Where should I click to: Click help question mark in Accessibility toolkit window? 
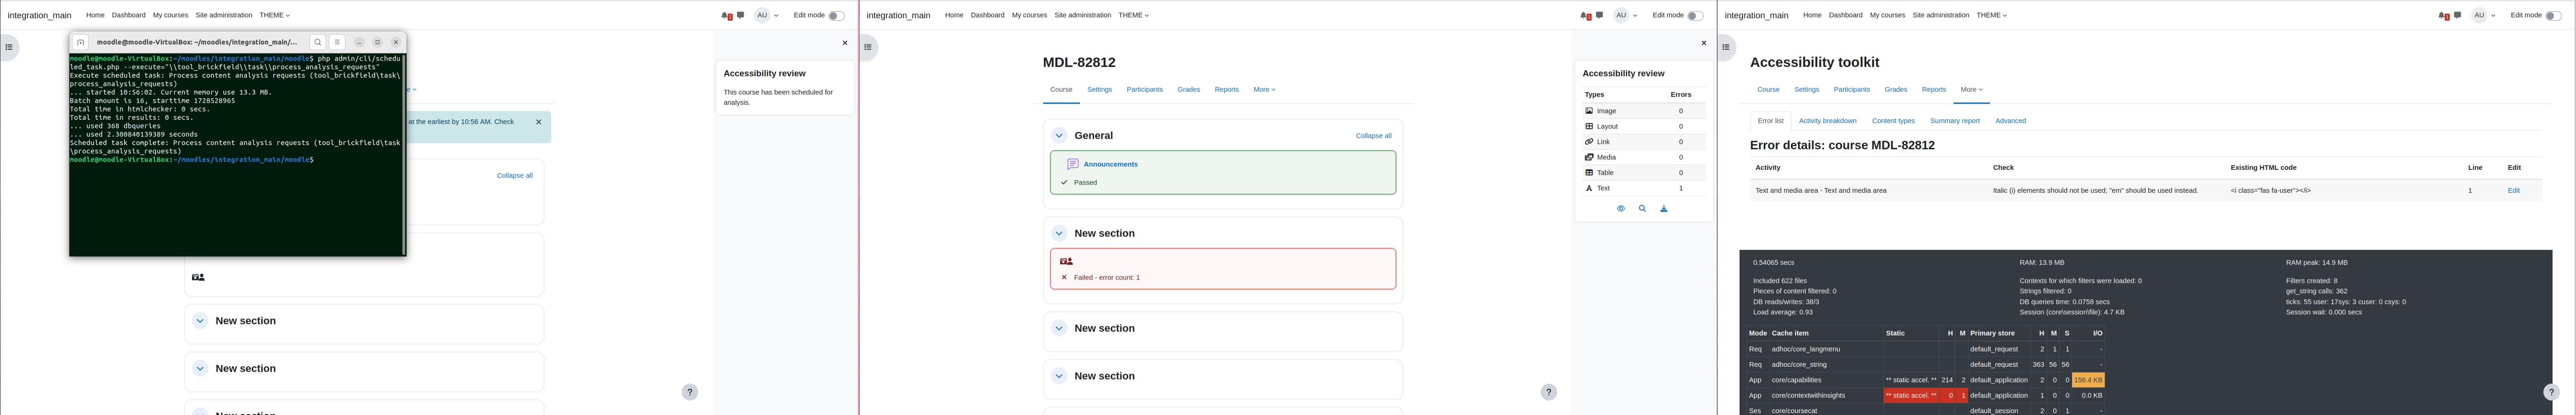pyautogui.click(x=2551, y=392)
